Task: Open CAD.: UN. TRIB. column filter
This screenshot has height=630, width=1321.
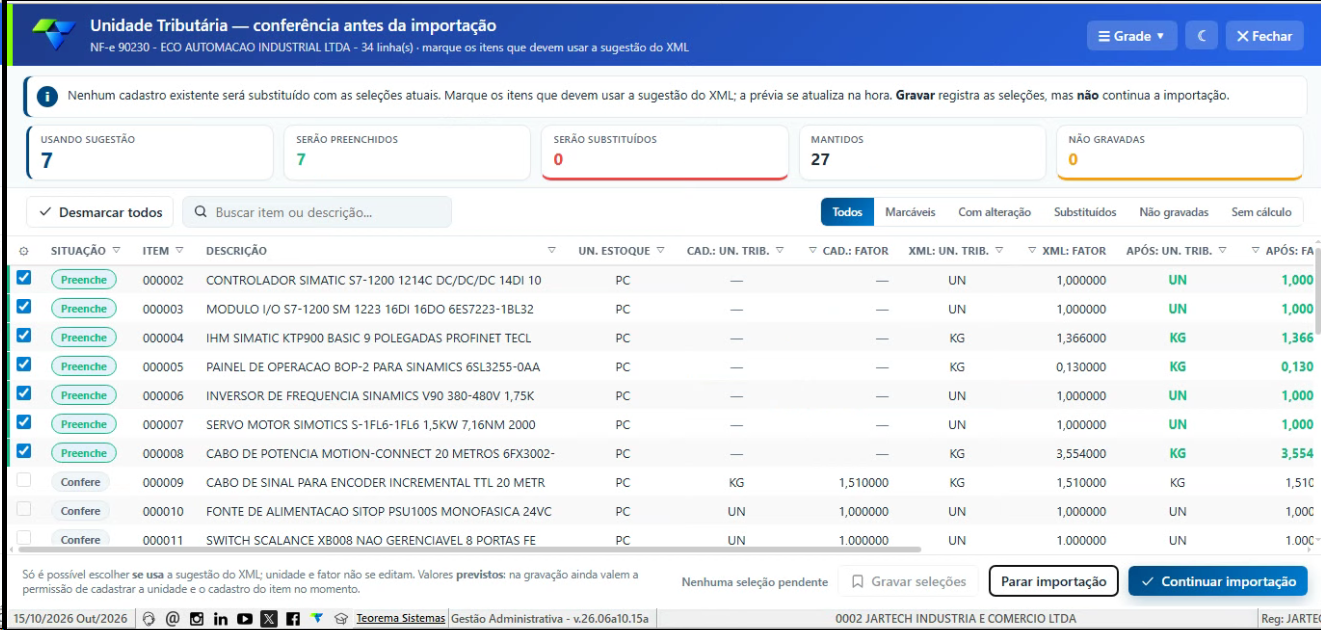Action: [780, 250]
